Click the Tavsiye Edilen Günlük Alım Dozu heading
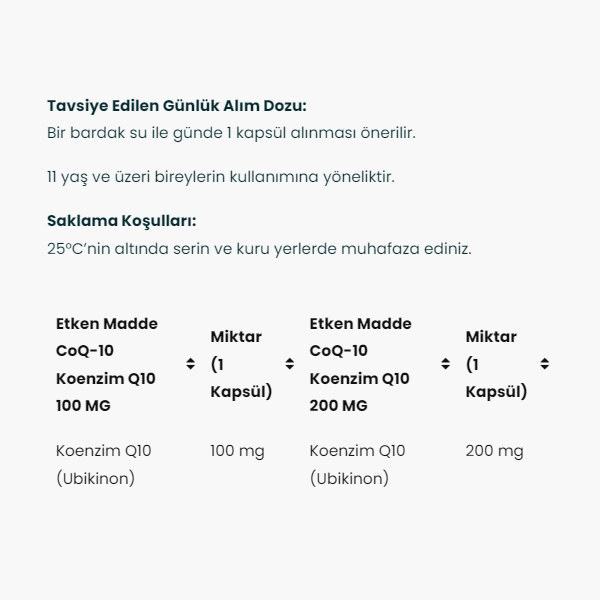Screen dimensions: 600x600 click(x=177, y=106)
